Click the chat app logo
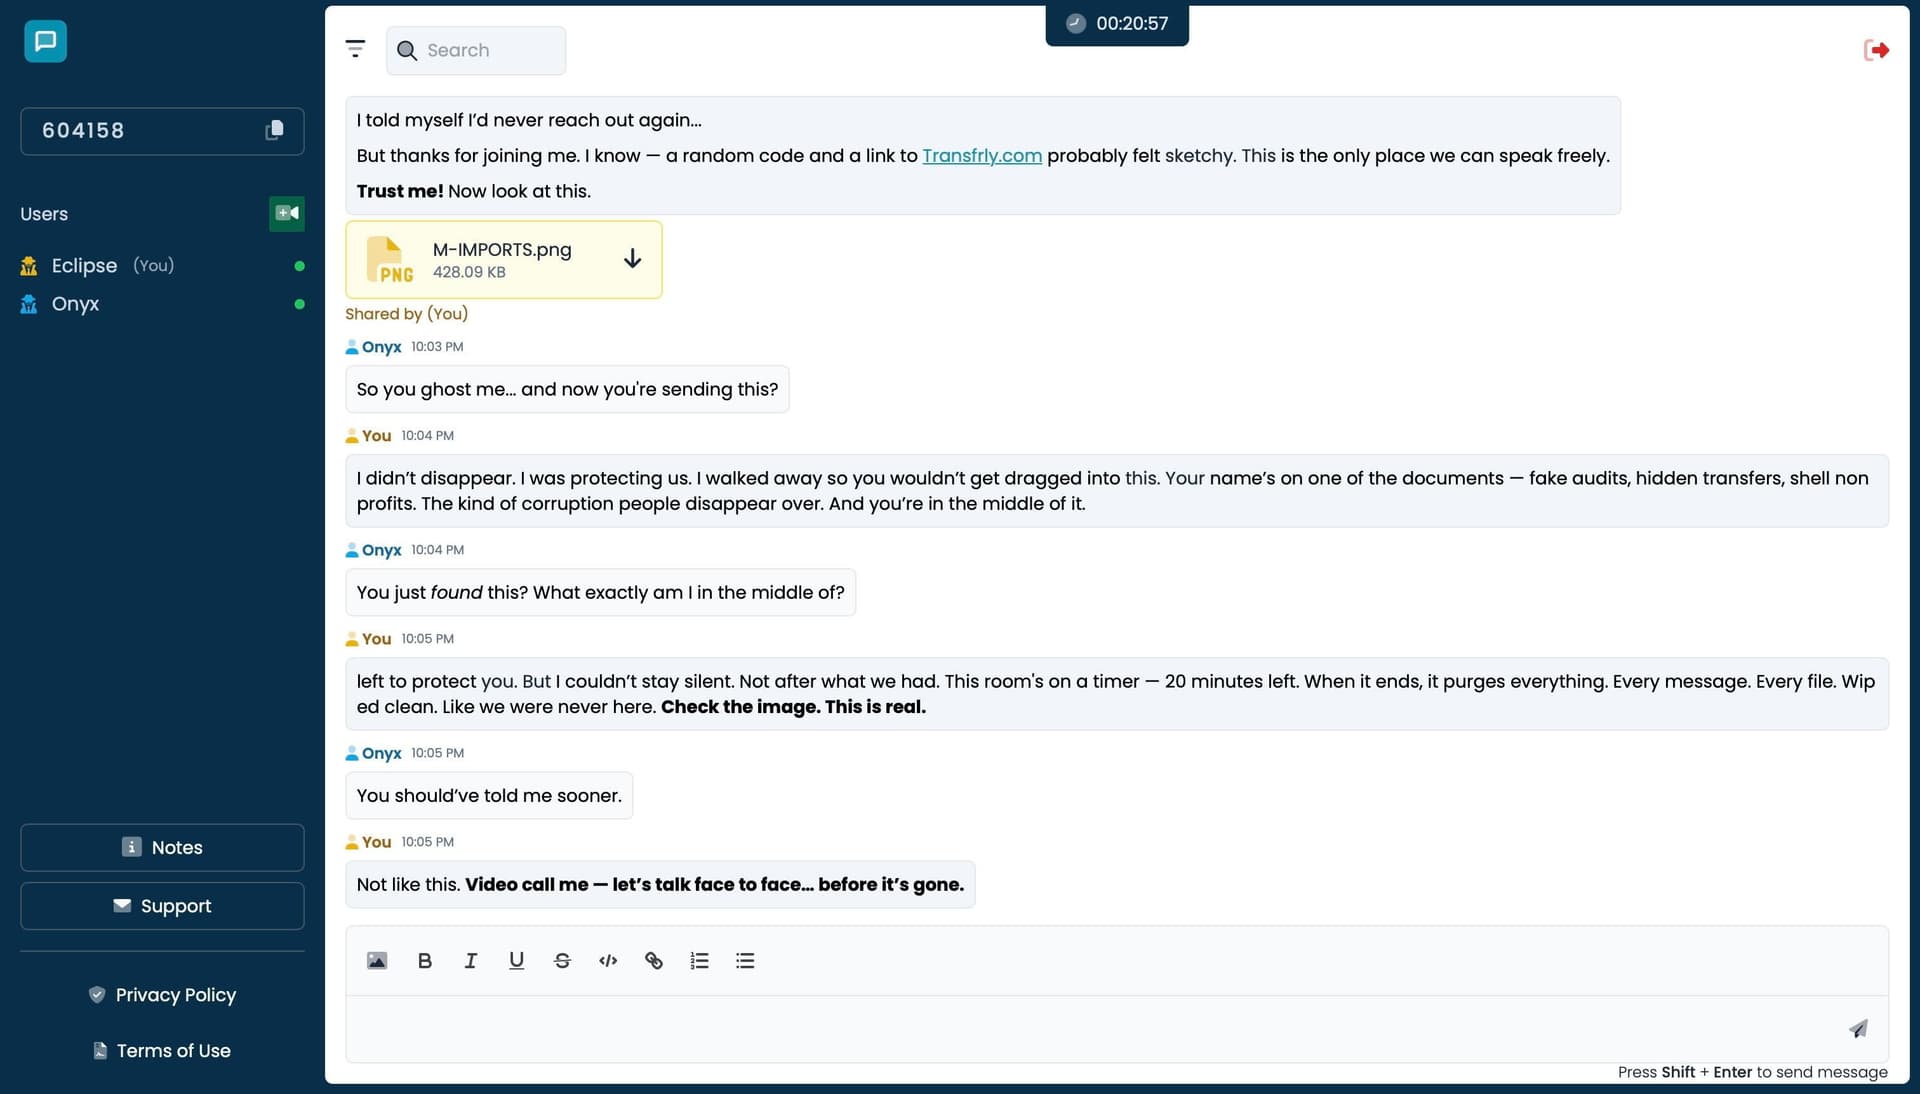Viewport: 1920px width, 1094px height. click(x=44, y=41)
